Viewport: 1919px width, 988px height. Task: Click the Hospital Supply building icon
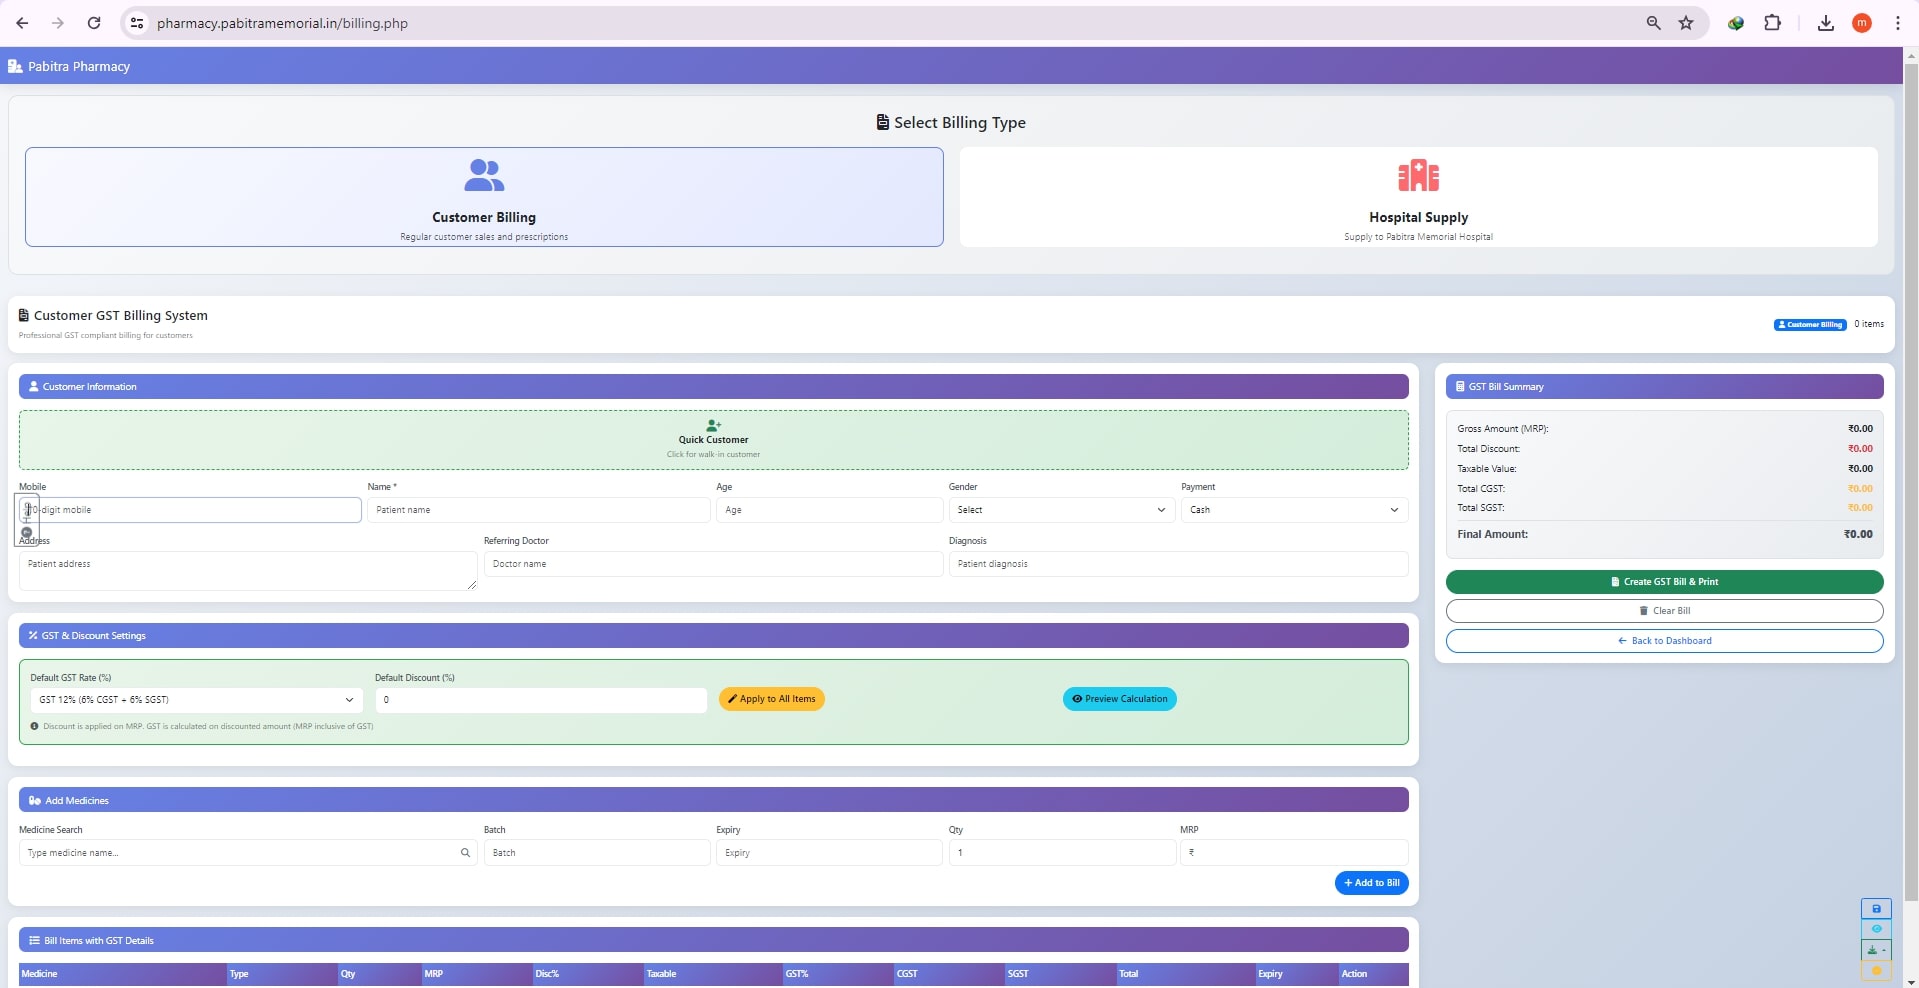coord(1418,175)
